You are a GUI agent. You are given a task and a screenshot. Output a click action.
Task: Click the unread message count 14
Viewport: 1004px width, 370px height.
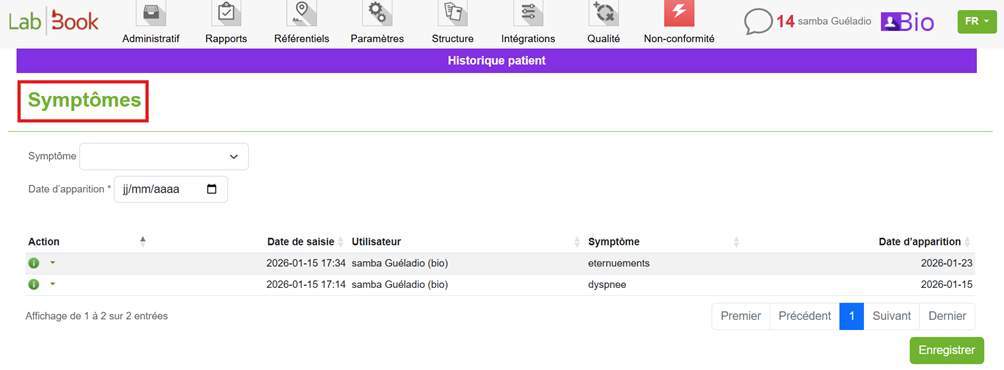(786, 22)
